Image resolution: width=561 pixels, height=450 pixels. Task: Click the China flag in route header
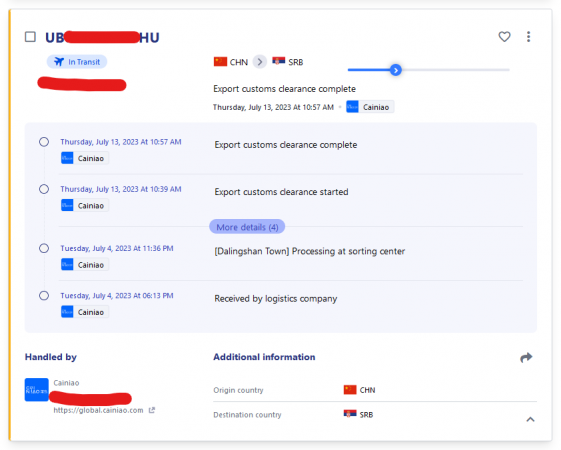pos(220,62)
